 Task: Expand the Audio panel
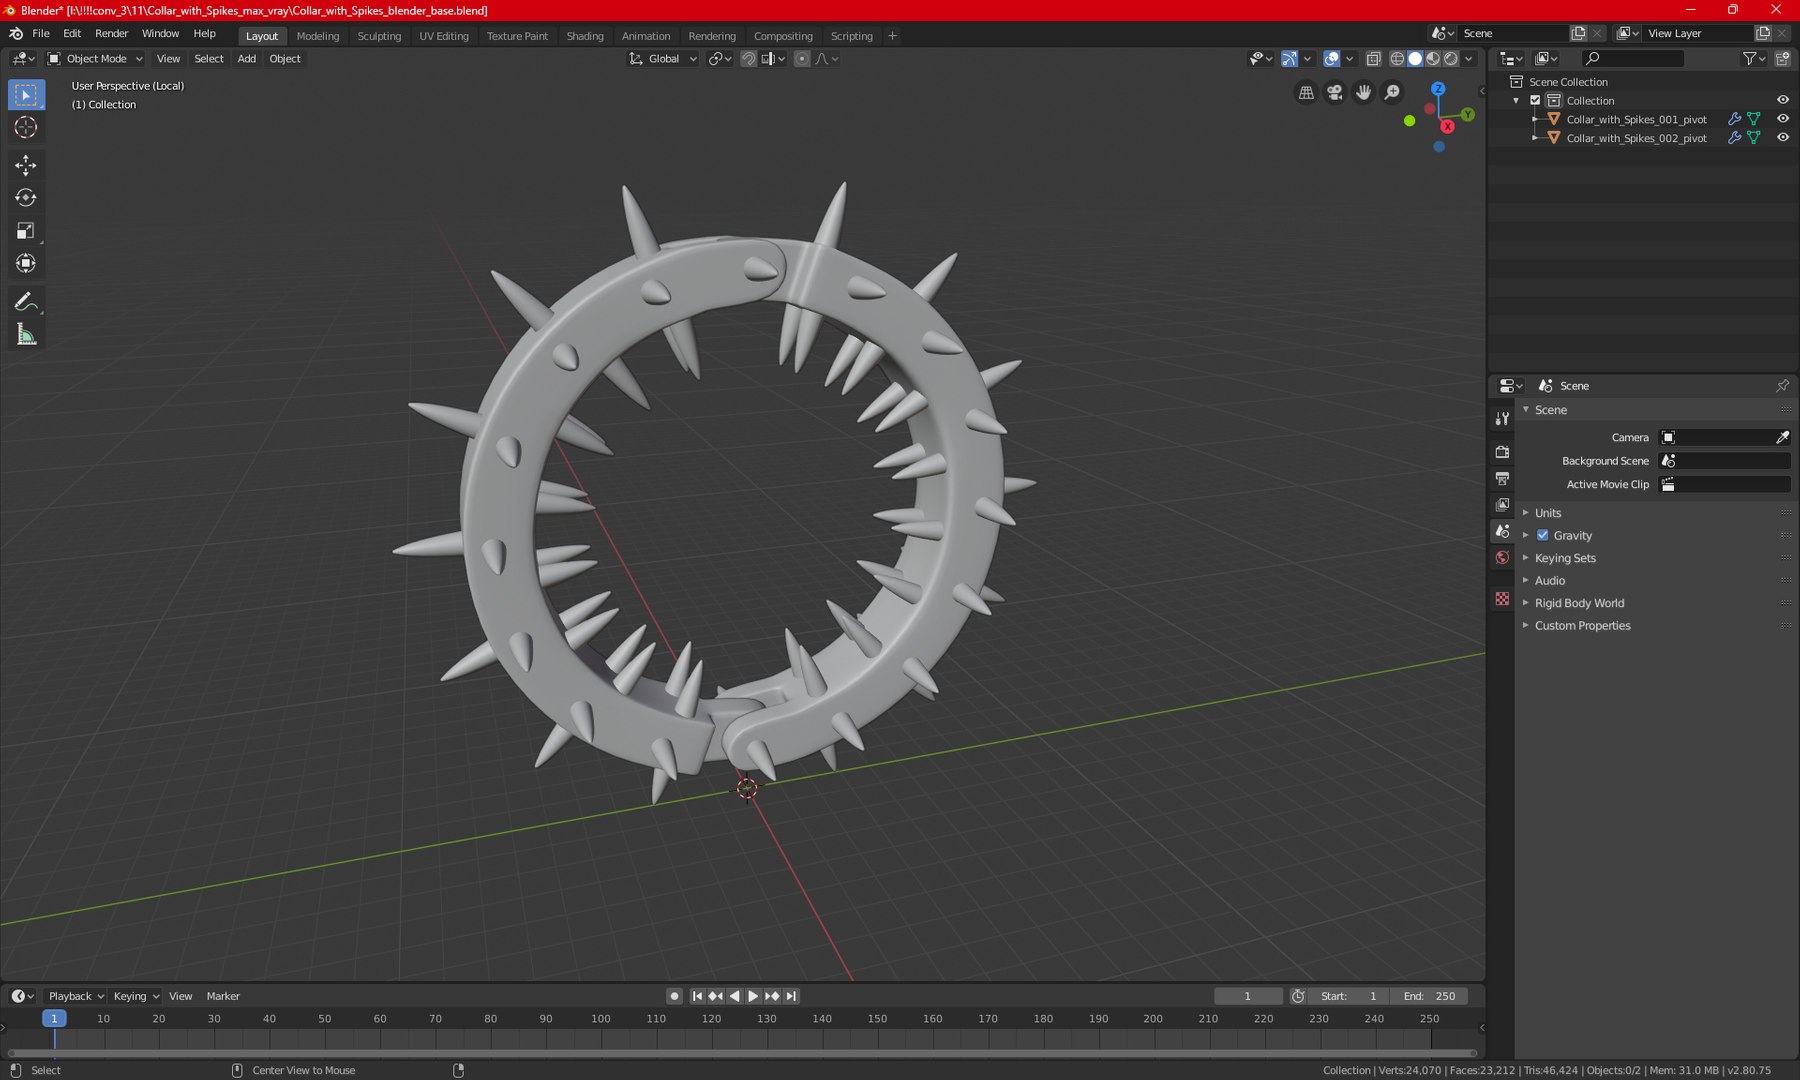(x=1550, y=581)
